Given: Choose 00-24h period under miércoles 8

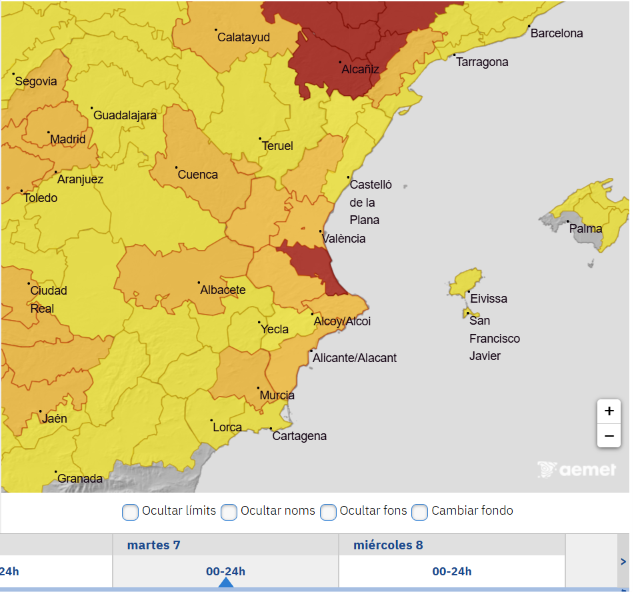Looking at the screenshot, I should pos(452,571).
